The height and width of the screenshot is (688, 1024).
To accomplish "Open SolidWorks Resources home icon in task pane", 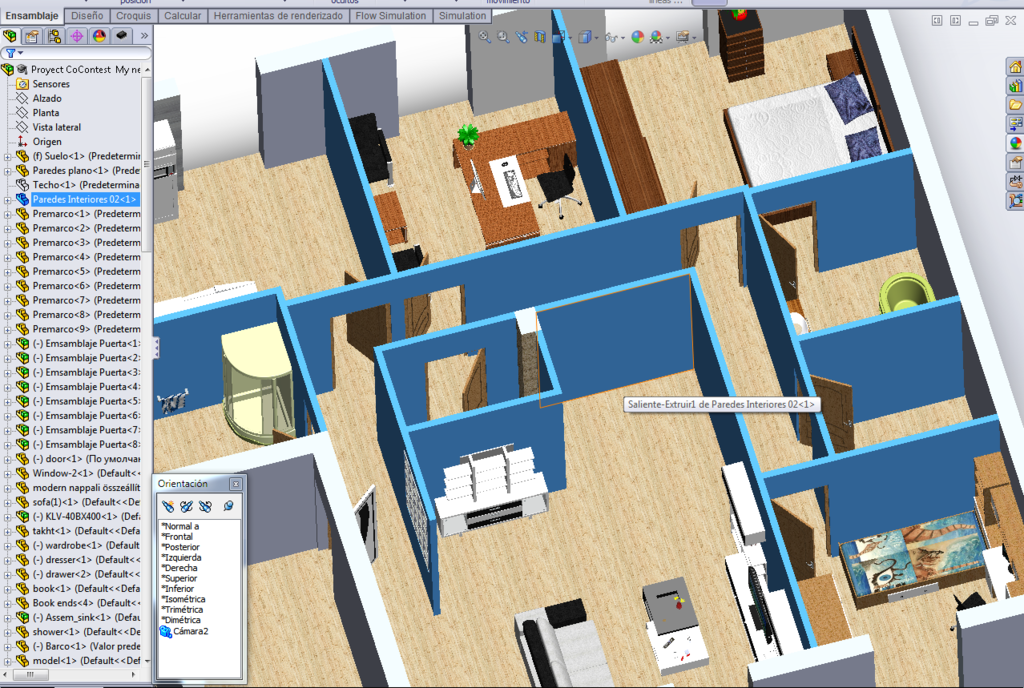I will pos(1015,67).
